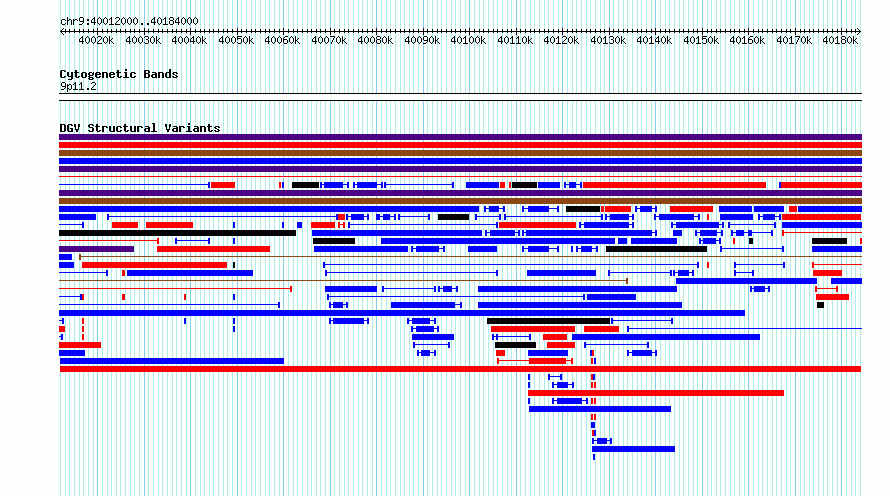Click the 40020k ruler label
890x496 pixels.
(x=96, y=40)
